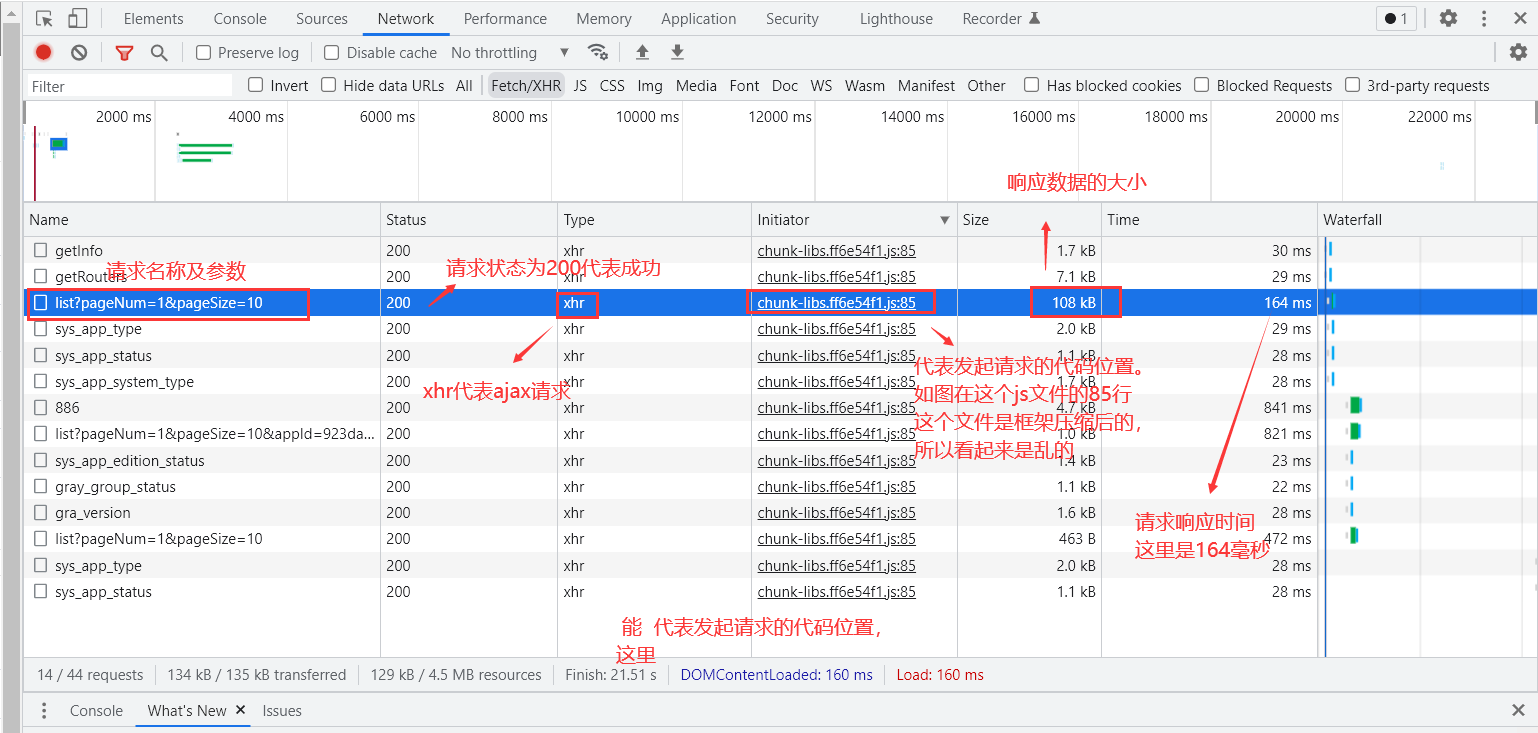This screenshot has width=1538, height=733.
Task: Check the Invert filter option
Action: pos(255,85)
